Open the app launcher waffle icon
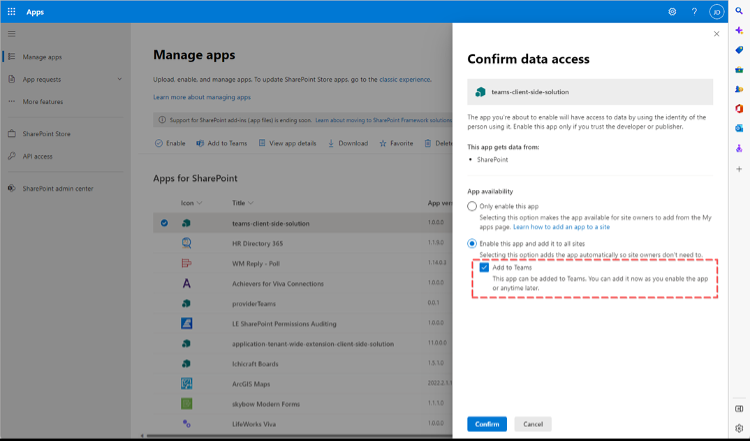The height and width of the screenshot is (441, 750). [11, 11]
